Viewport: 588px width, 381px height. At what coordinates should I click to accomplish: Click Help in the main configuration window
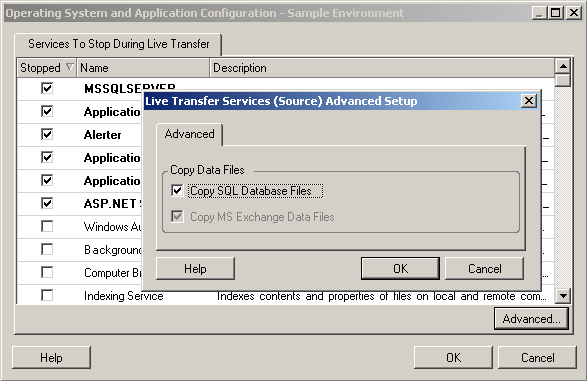[51, 358]
